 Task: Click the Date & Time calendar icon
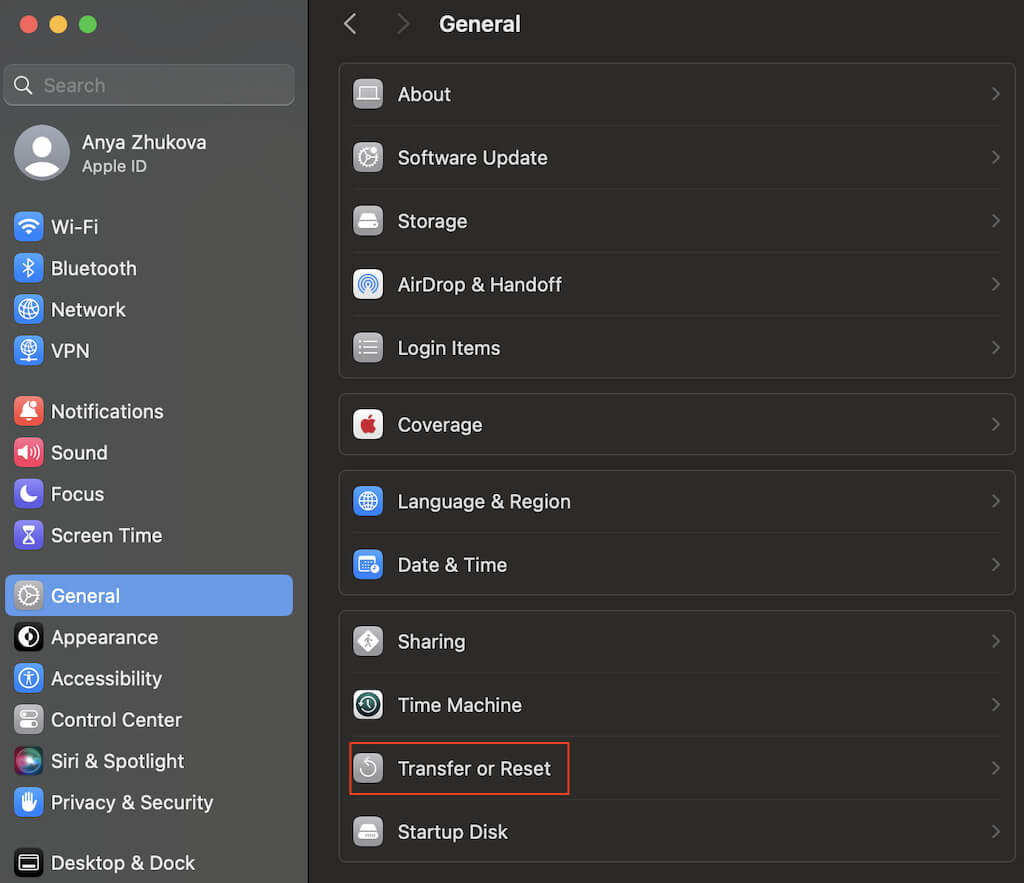click(x=368, y=564)
